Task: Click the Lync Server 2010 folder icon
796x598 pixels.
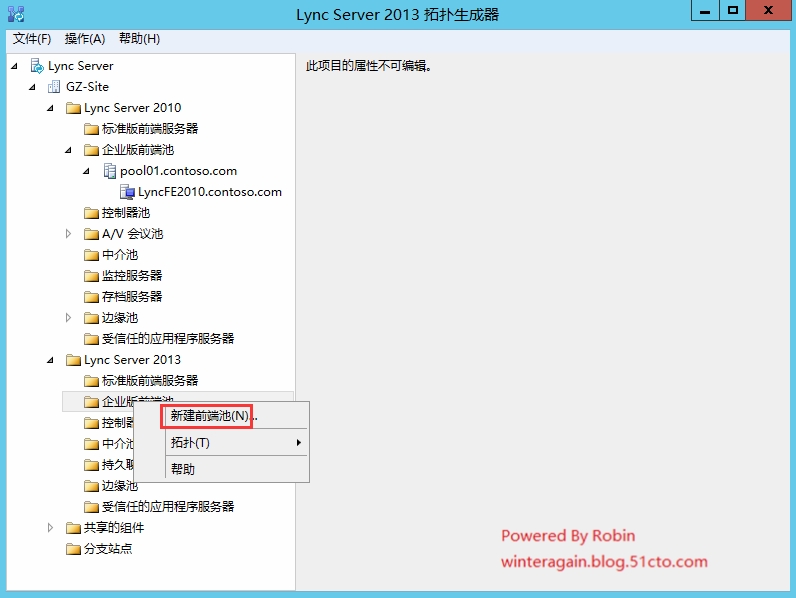Action: coord(74,108)
